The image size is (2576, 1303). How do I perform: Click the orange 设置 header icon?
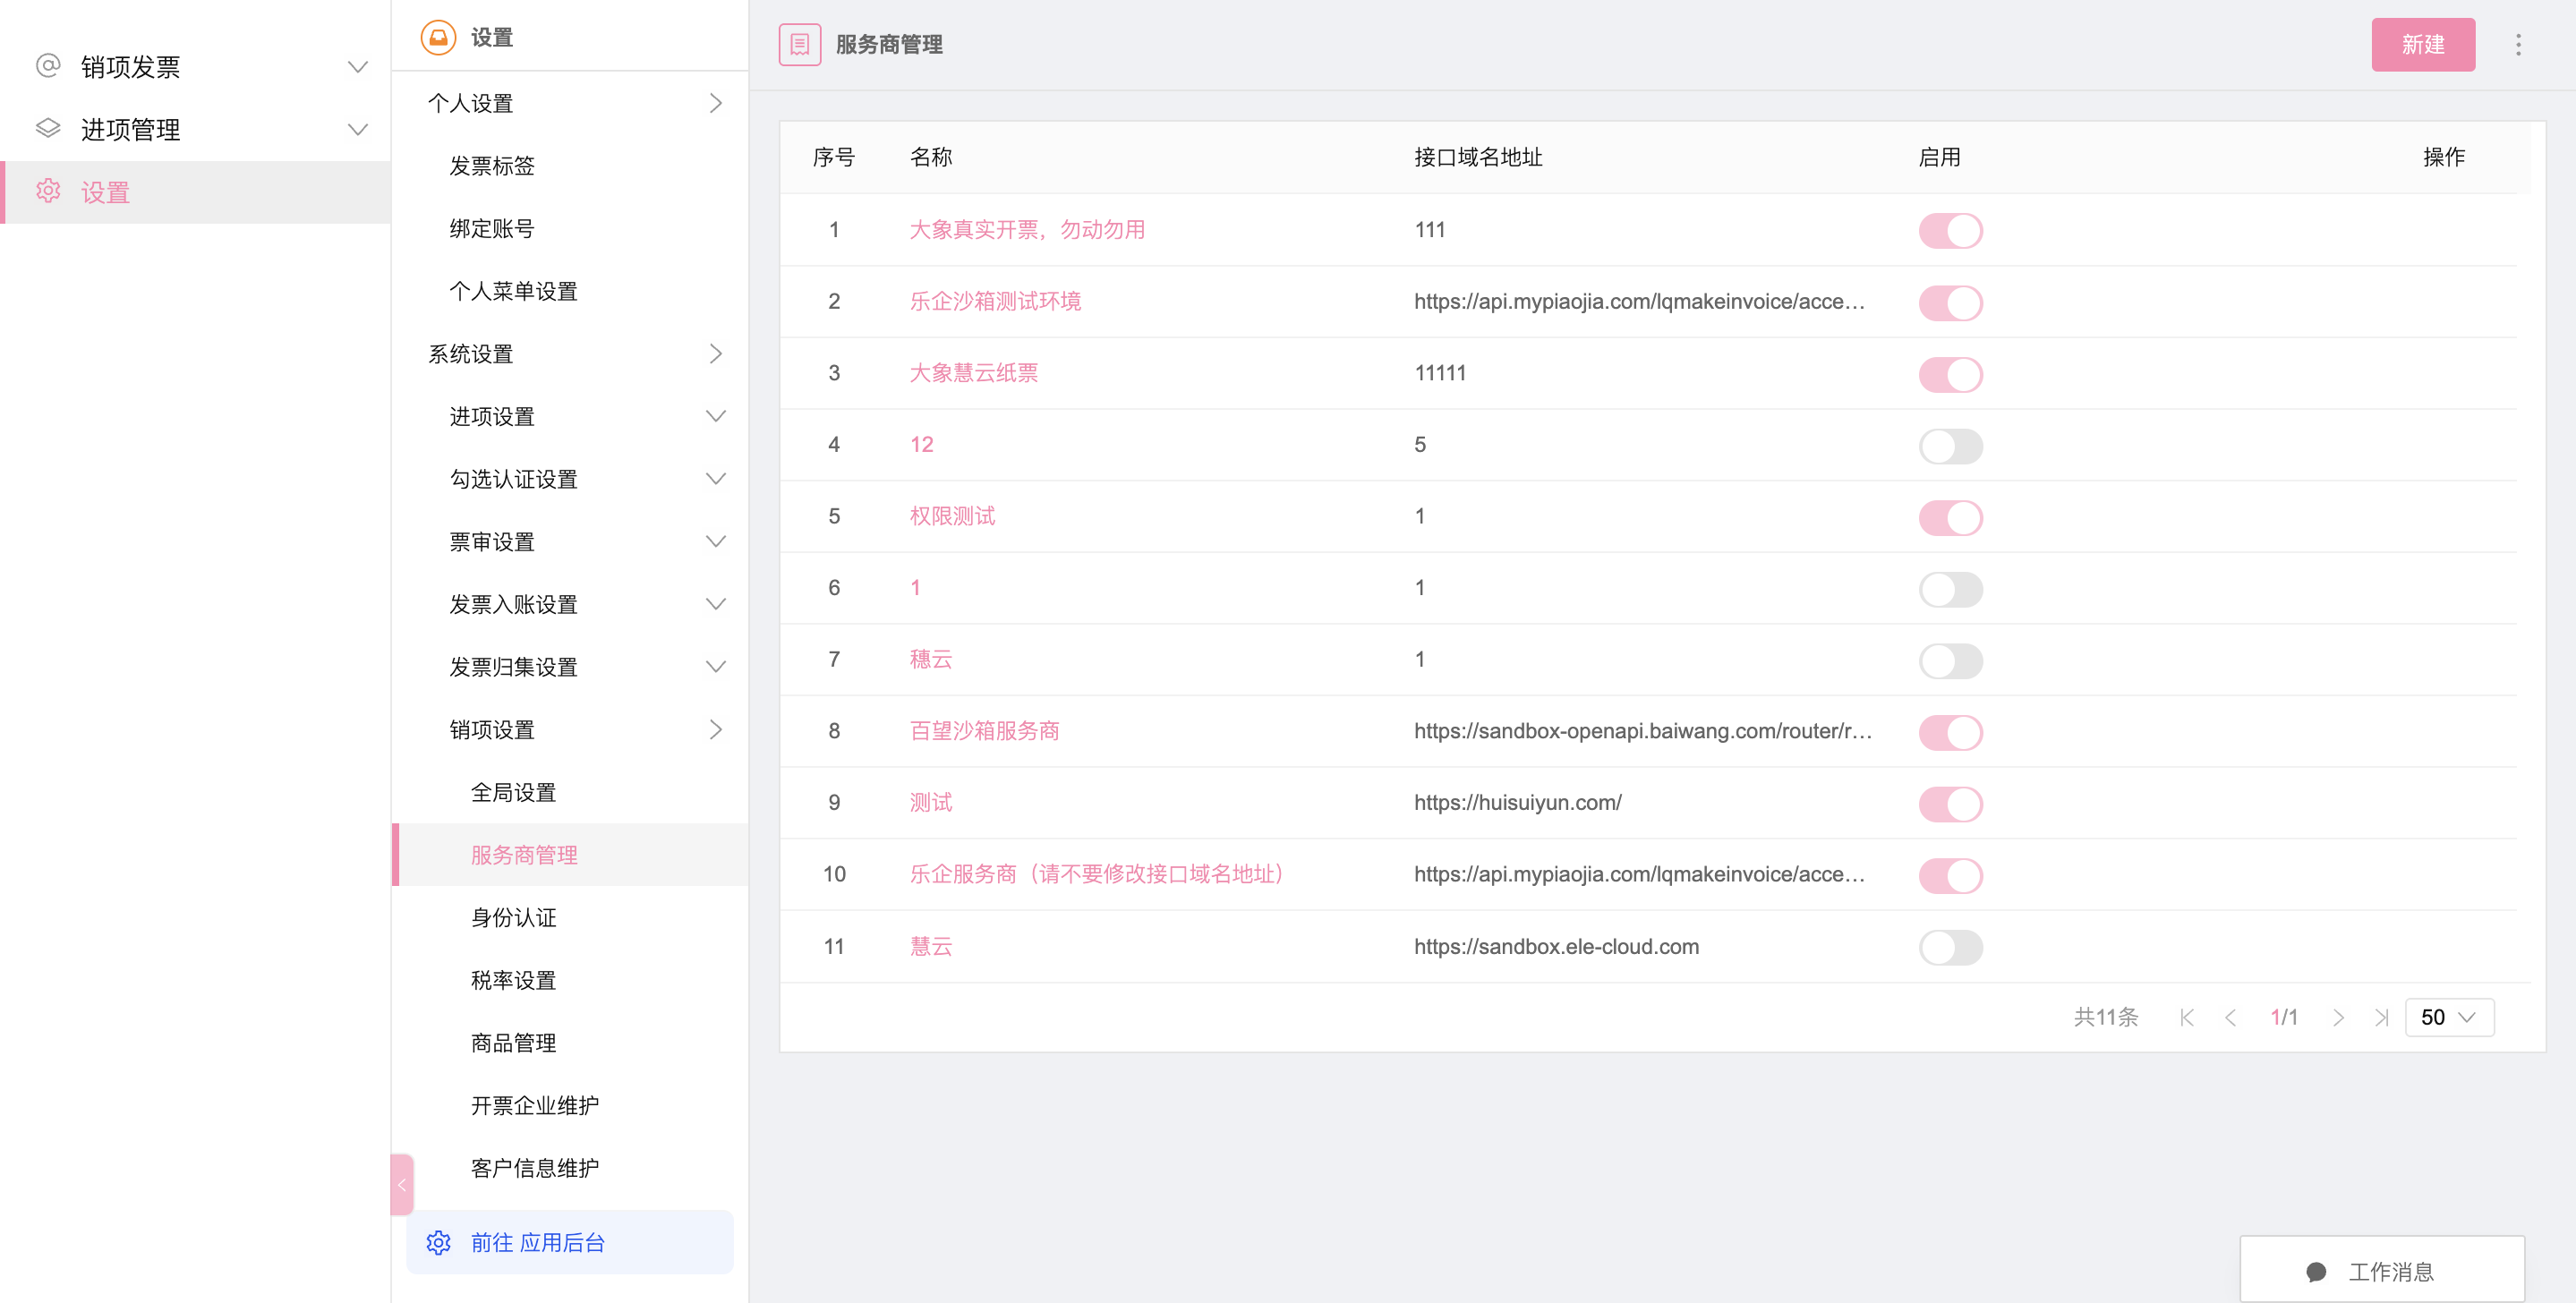pyautogui.click(x=438, y=37)
